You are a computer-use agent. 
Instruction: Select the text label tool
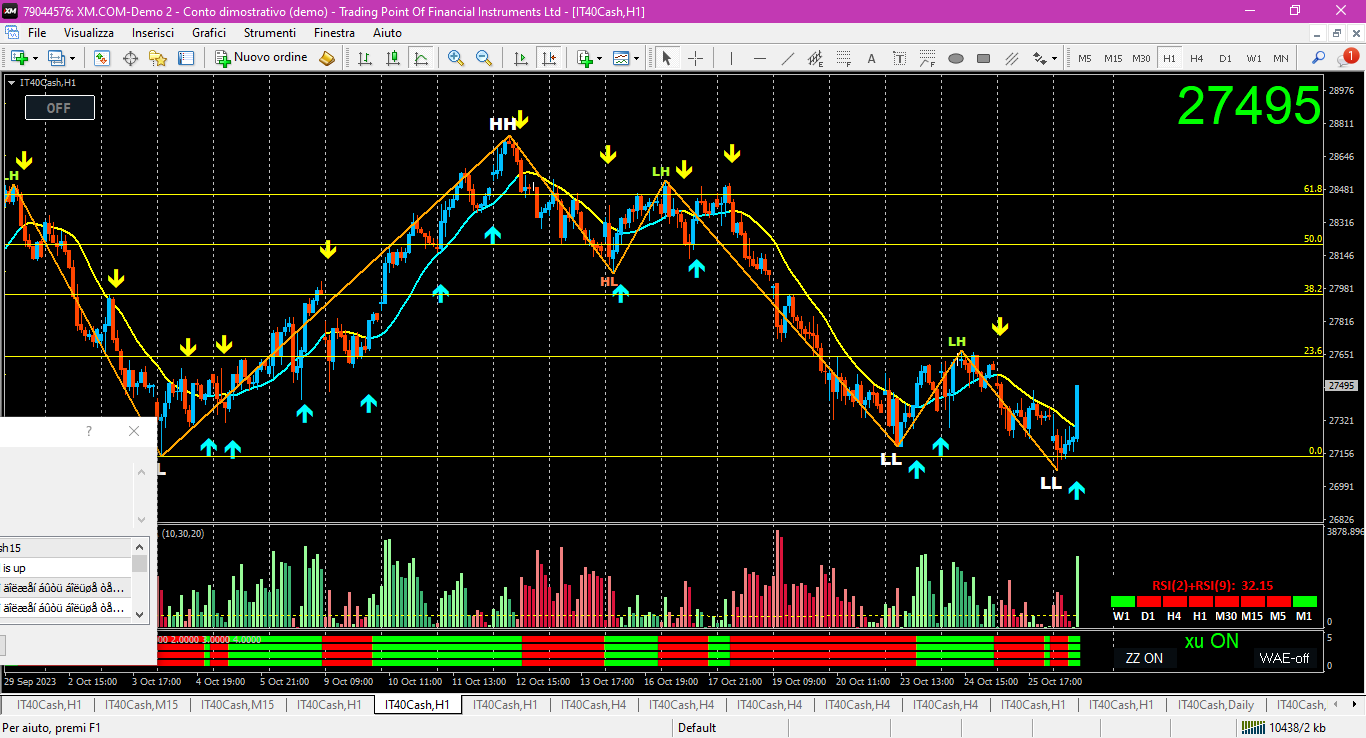899,58
